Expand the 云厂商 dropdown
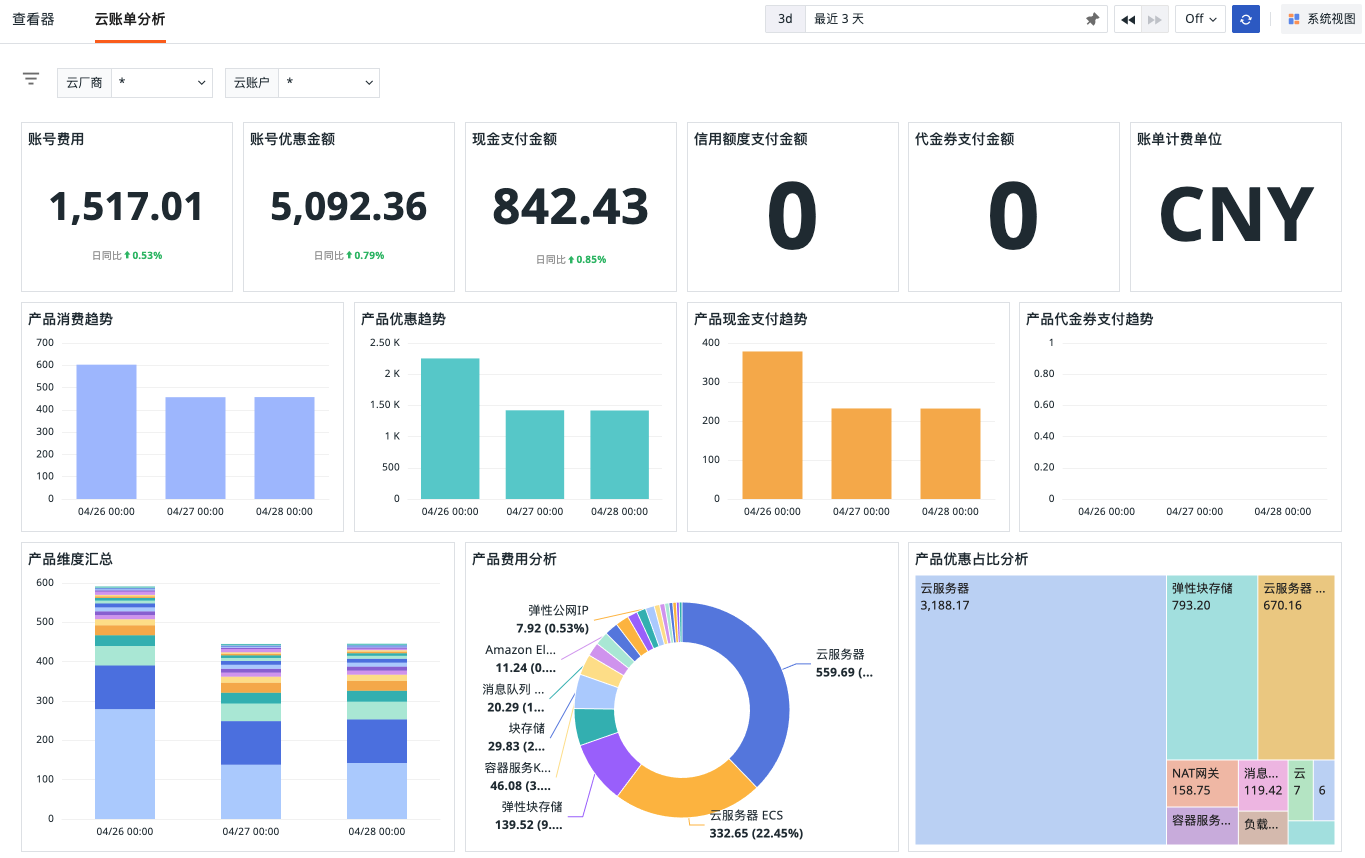Image resolution: width=1365 pixels, height=858 pixels. coord(161,83)
